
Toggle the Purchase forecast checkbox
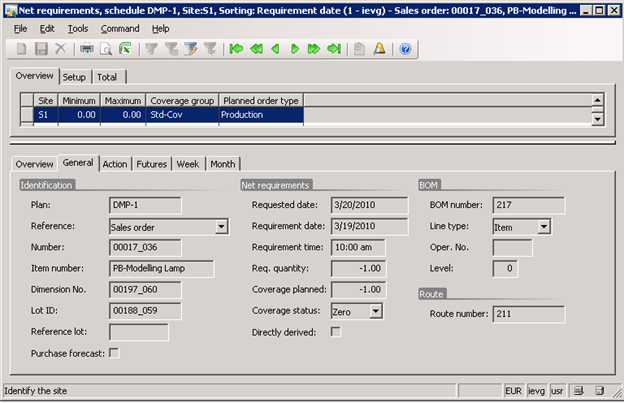pos(114,352)
